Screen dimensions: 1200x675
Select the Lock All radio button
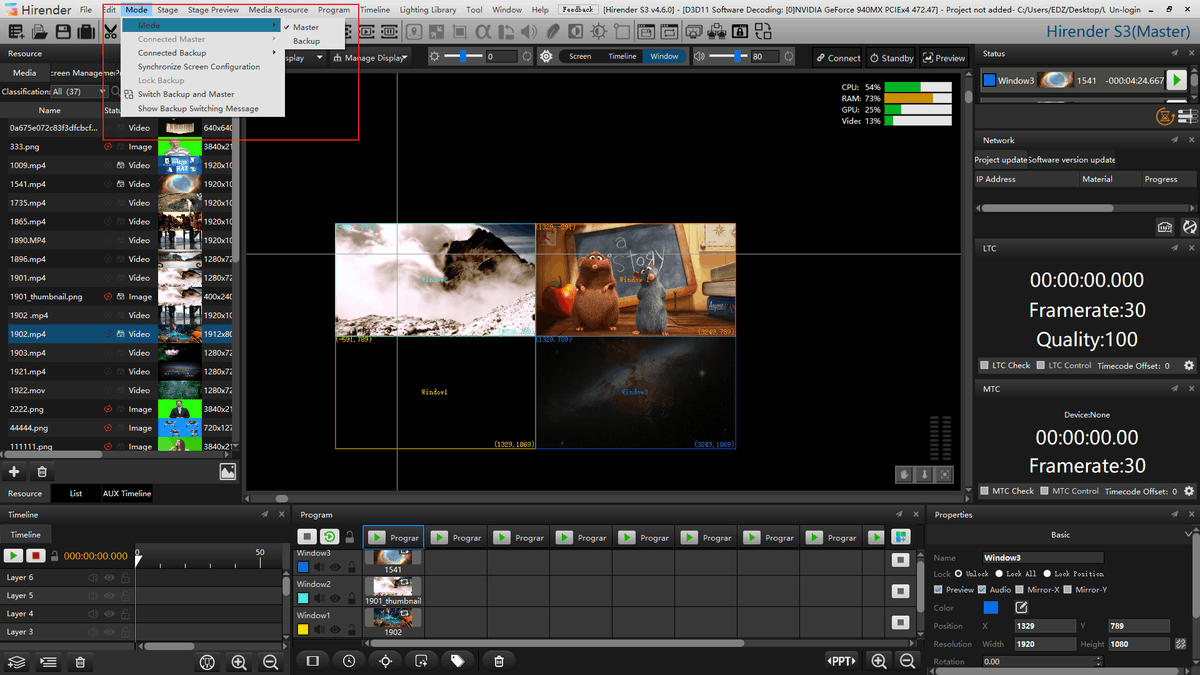(x=999, y=574)
